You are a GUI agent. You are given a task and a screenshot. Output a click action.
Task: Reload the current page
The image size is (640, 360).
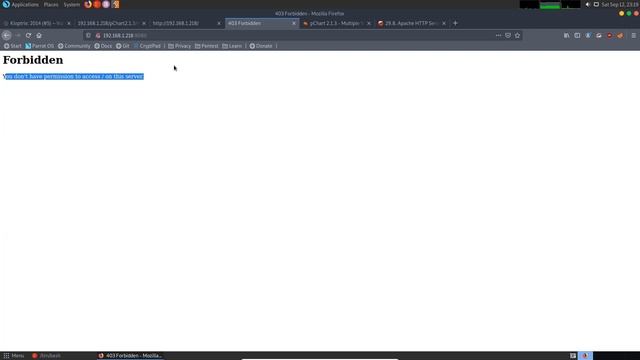28,36
